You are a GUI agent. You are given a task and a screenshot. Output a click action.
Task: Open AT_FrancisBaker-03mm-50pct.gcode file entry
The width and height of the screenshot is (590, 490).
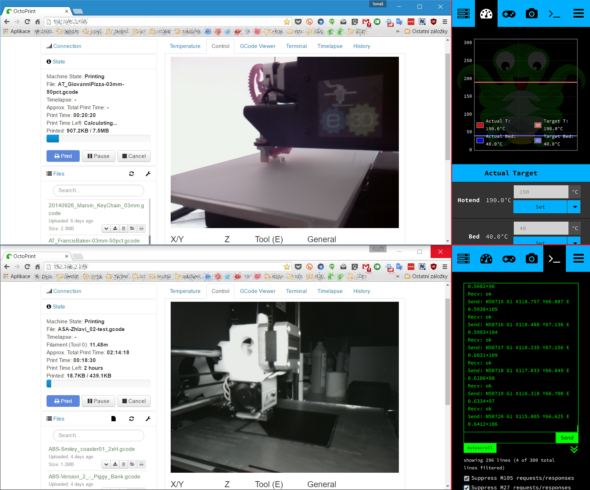[94, 240]
